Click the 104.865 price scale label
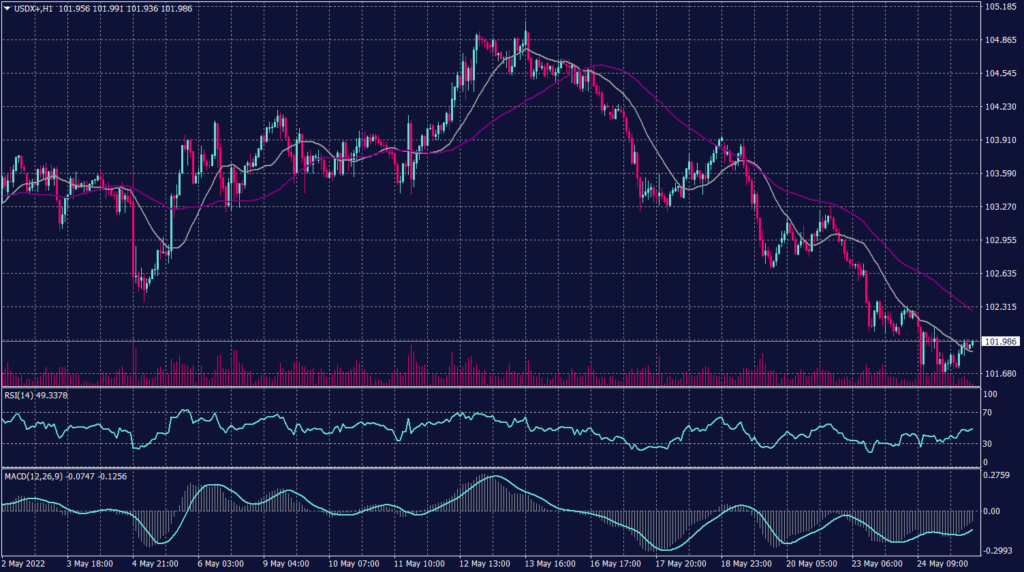 (1001, 40)
